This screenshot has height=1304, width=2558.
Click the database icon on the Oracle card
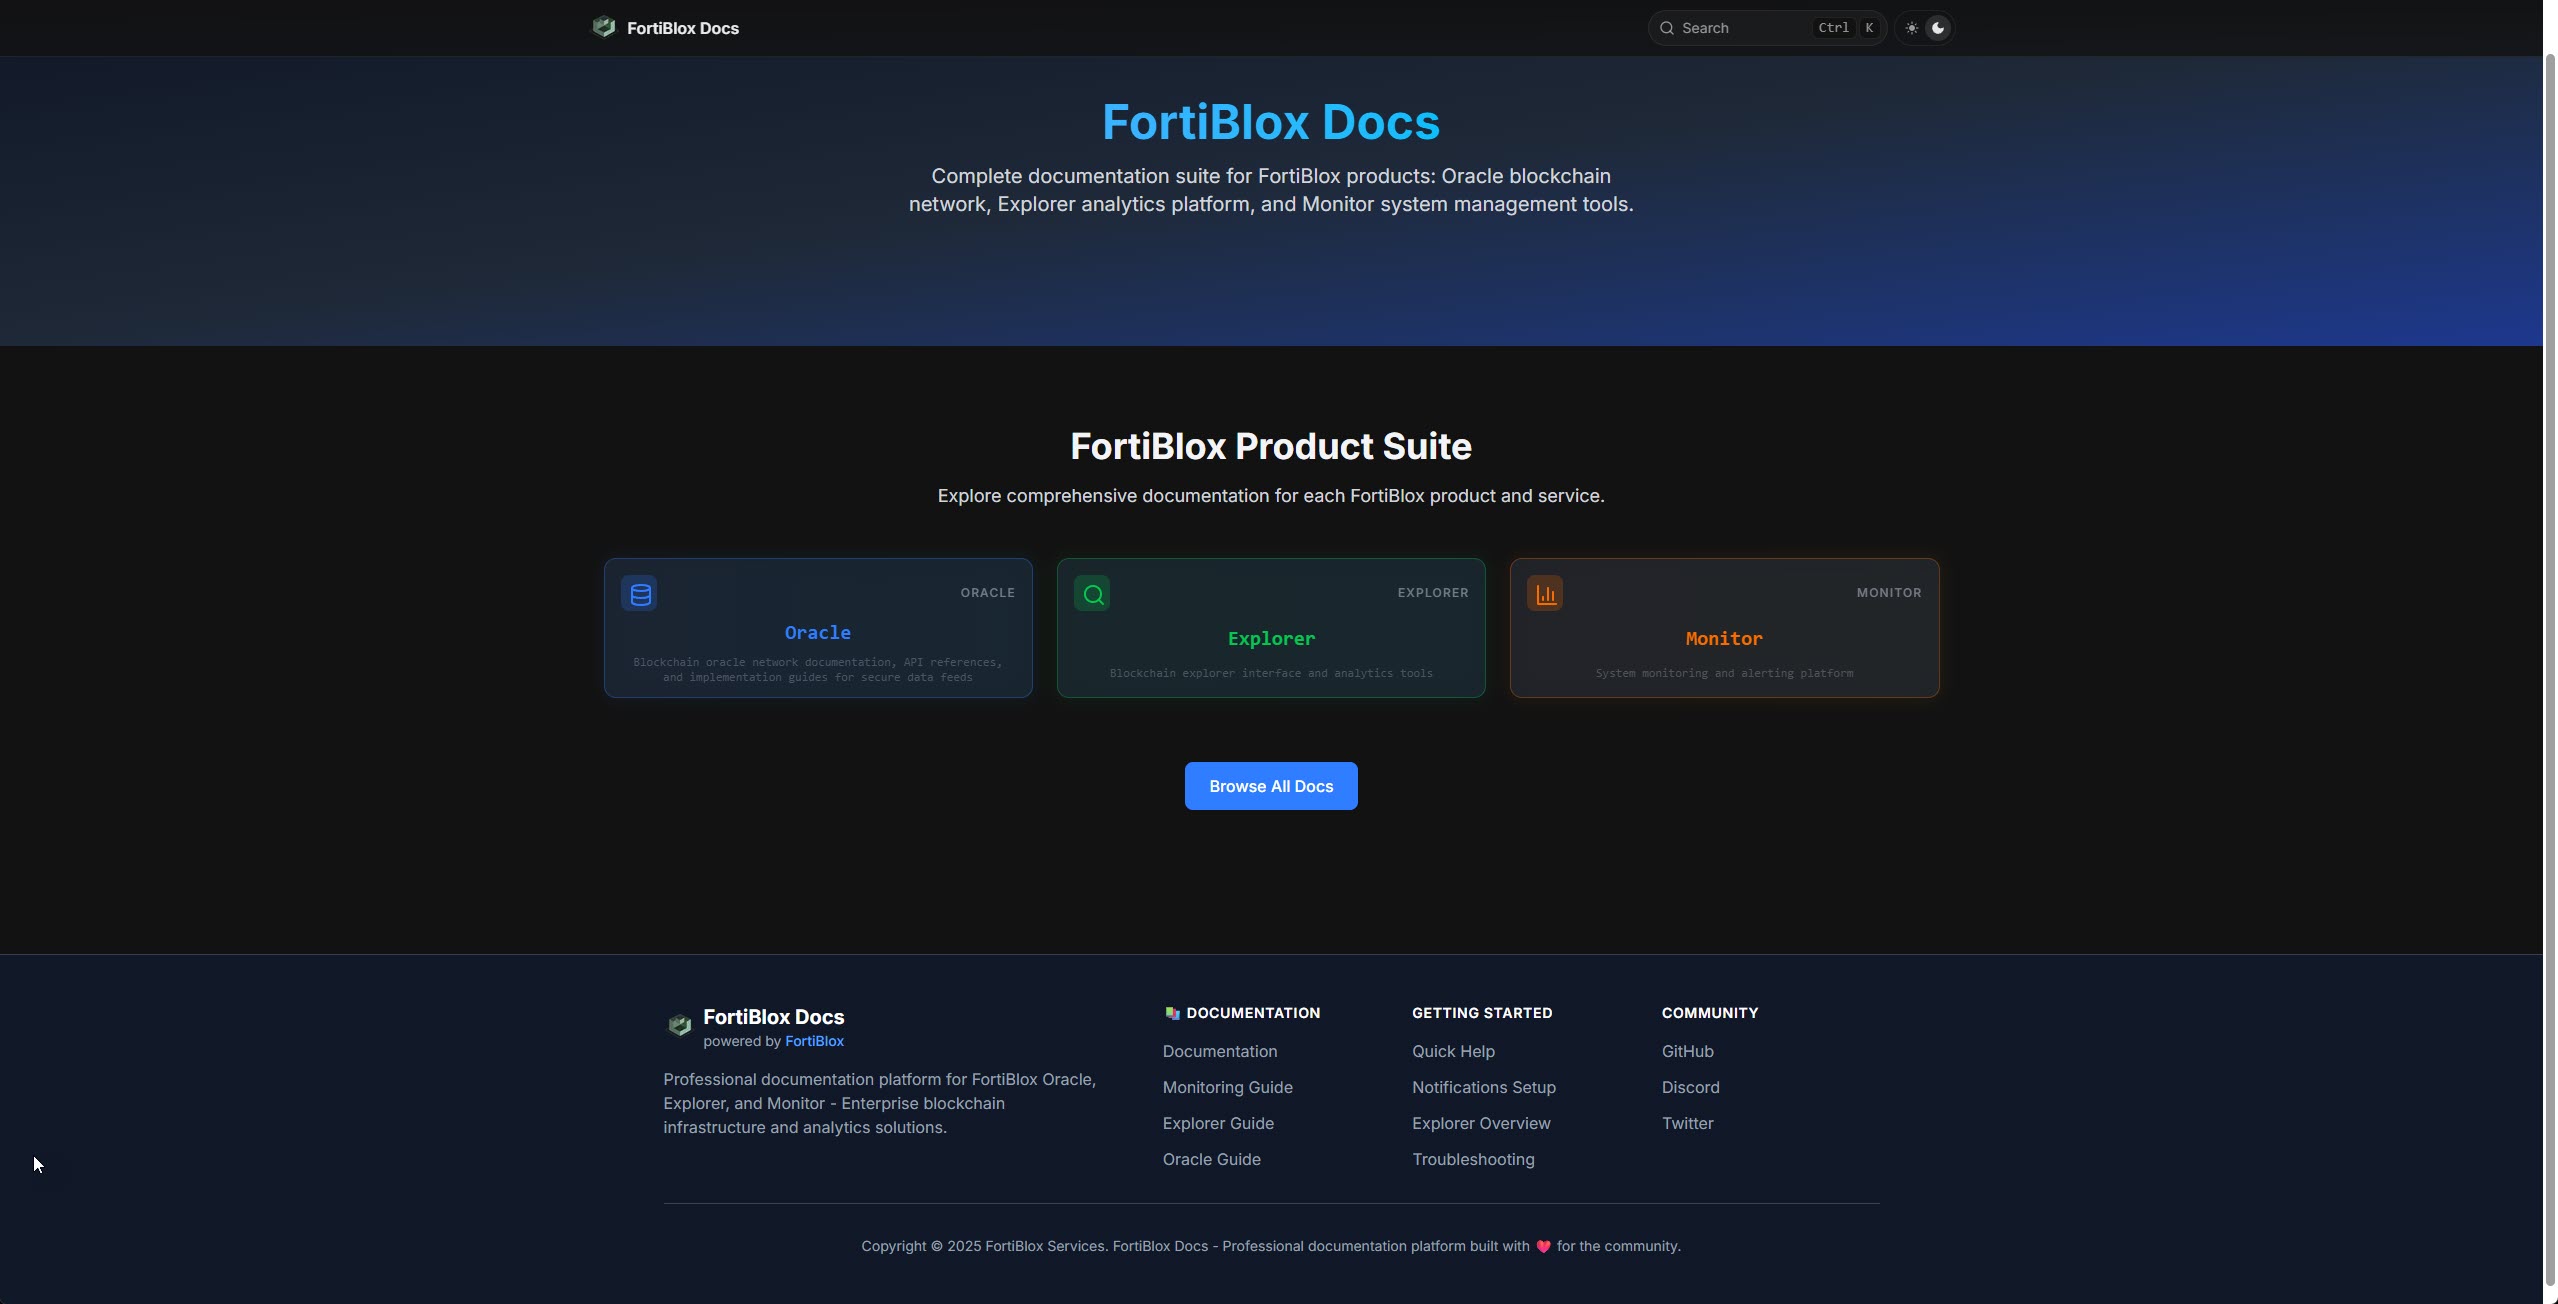tap(639, 593)
